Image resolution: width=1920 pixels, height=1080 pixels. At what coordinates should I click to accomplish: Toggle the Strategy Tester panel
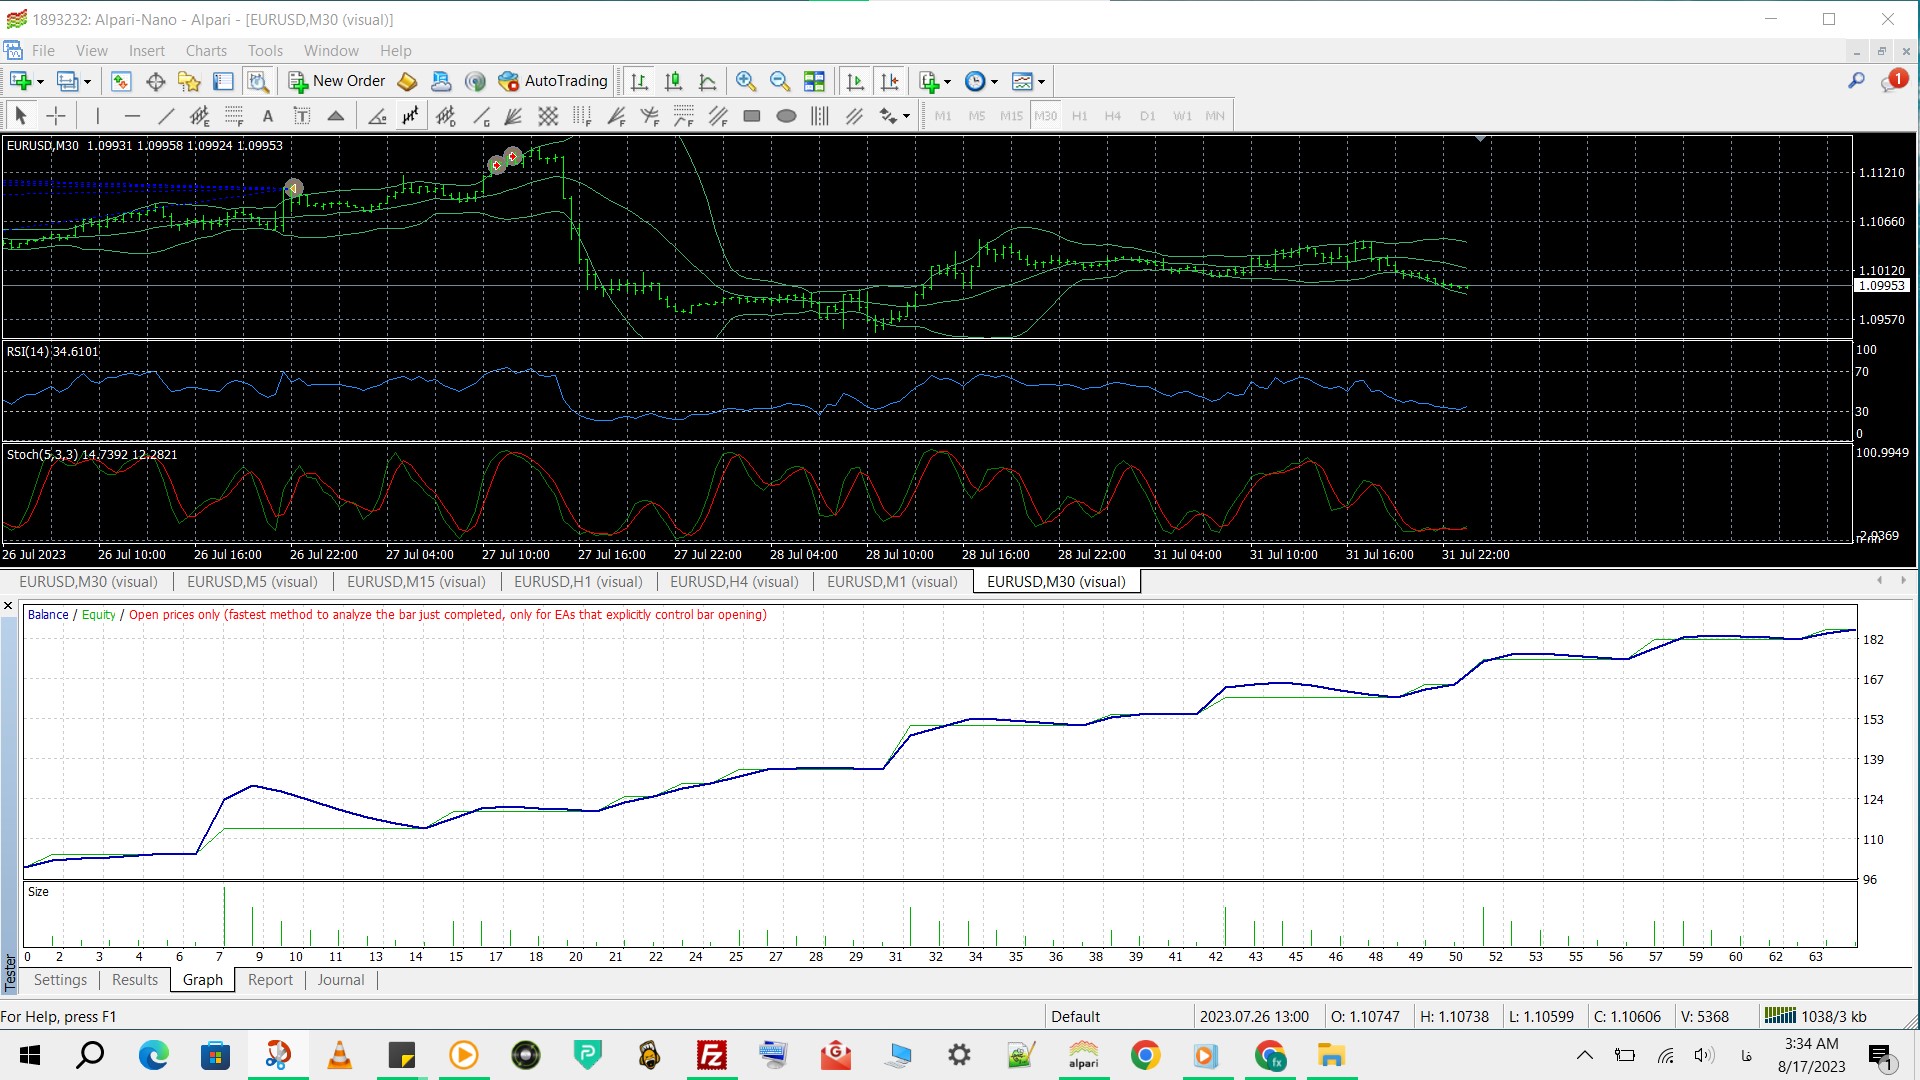coord(257,81)
